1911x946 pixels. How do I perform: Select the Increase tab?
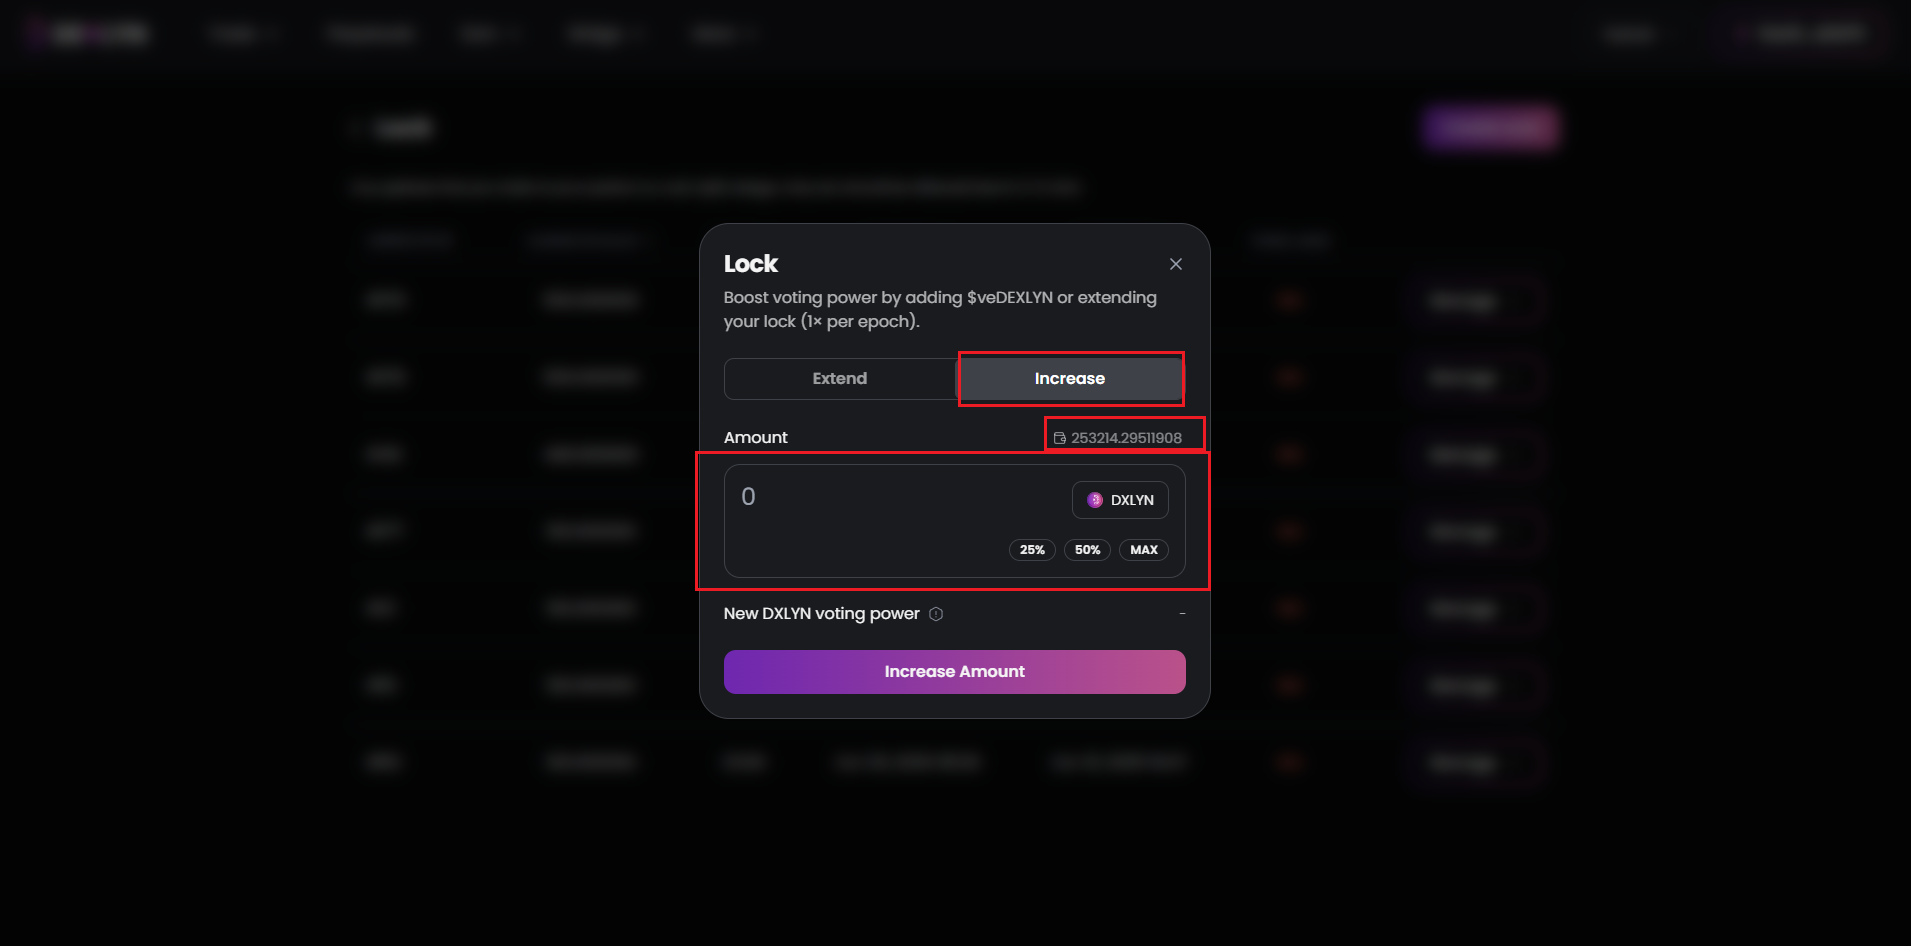[x=1070, y=379]
